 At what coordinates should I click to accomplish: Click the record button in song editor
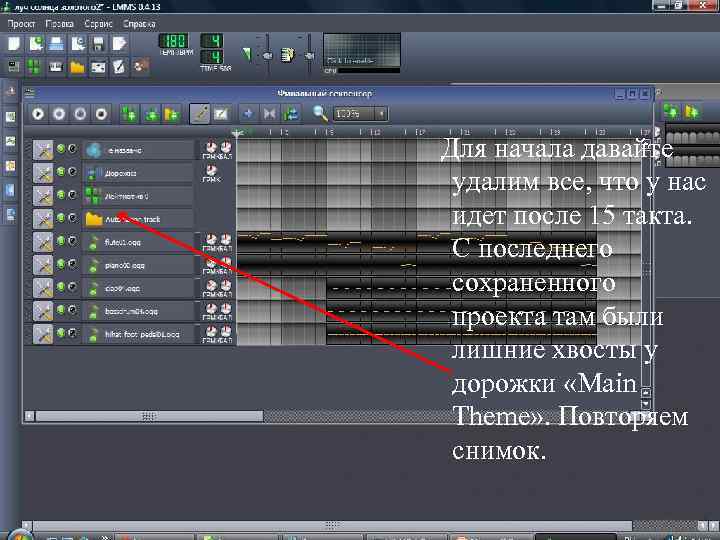[59, 113]
